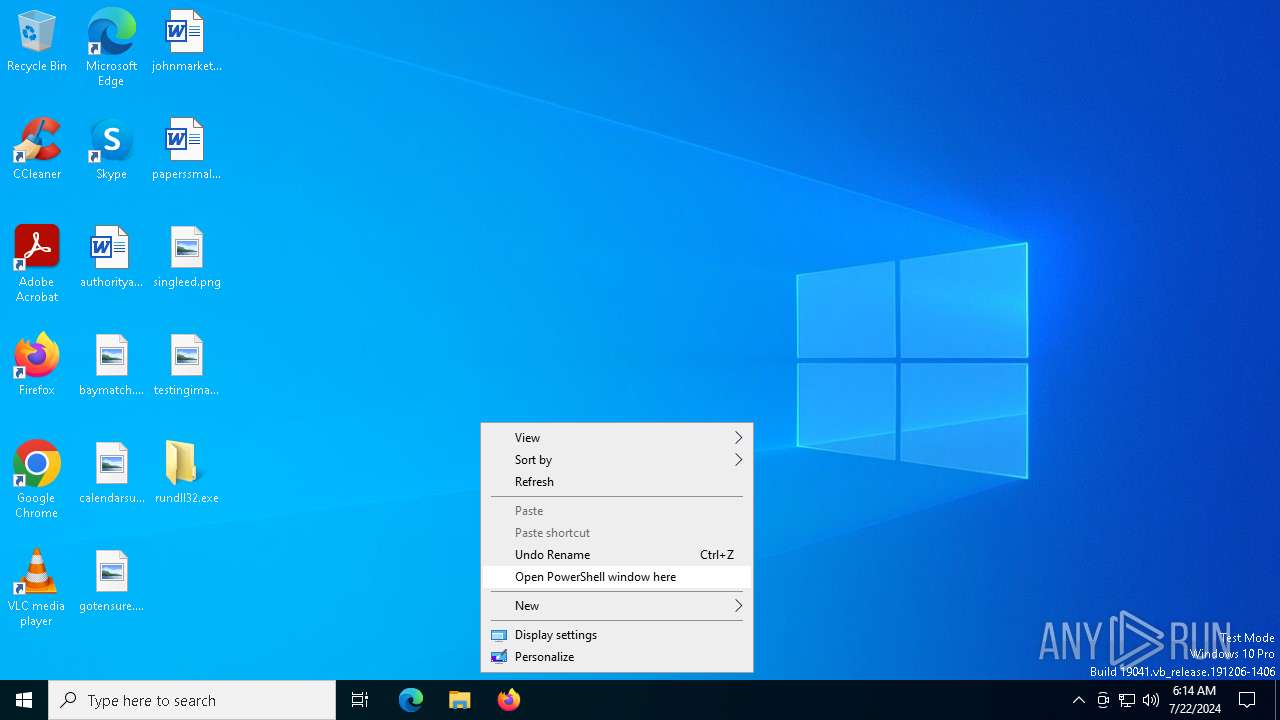Viewport: 1280px width, 720px height.
Task: Choose Undo Rename in context menu
Action: click(x=616, y=555)
